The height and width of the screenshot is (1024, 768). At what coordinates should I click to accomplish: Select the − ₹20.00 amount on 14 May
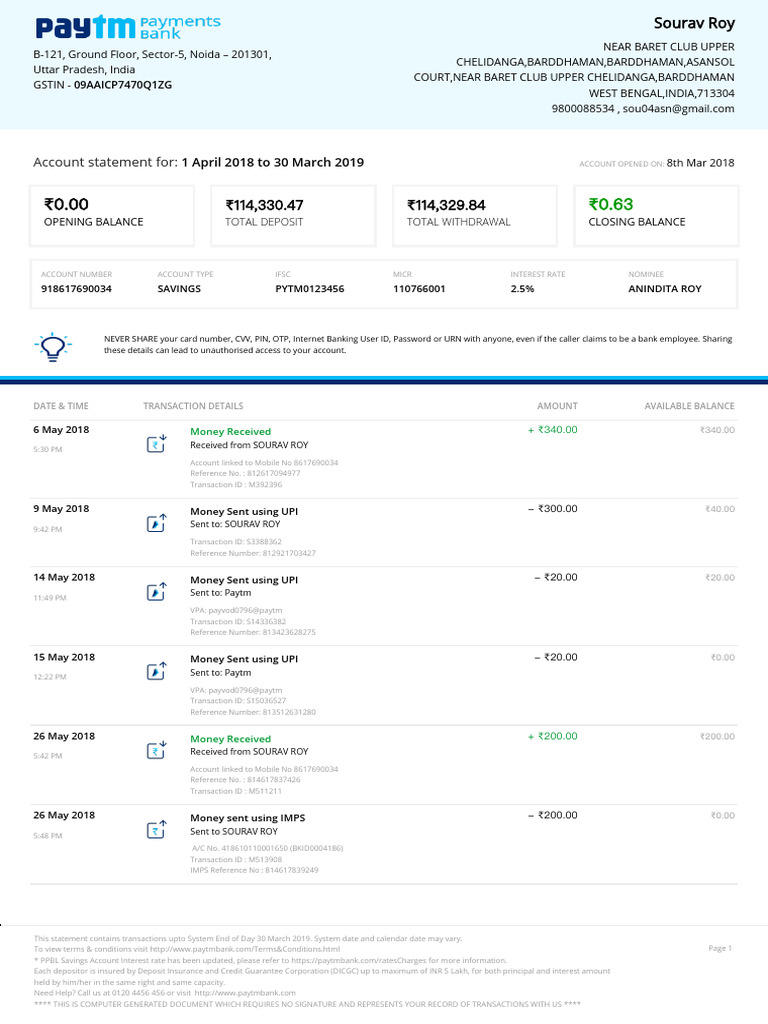coord(556,577)
